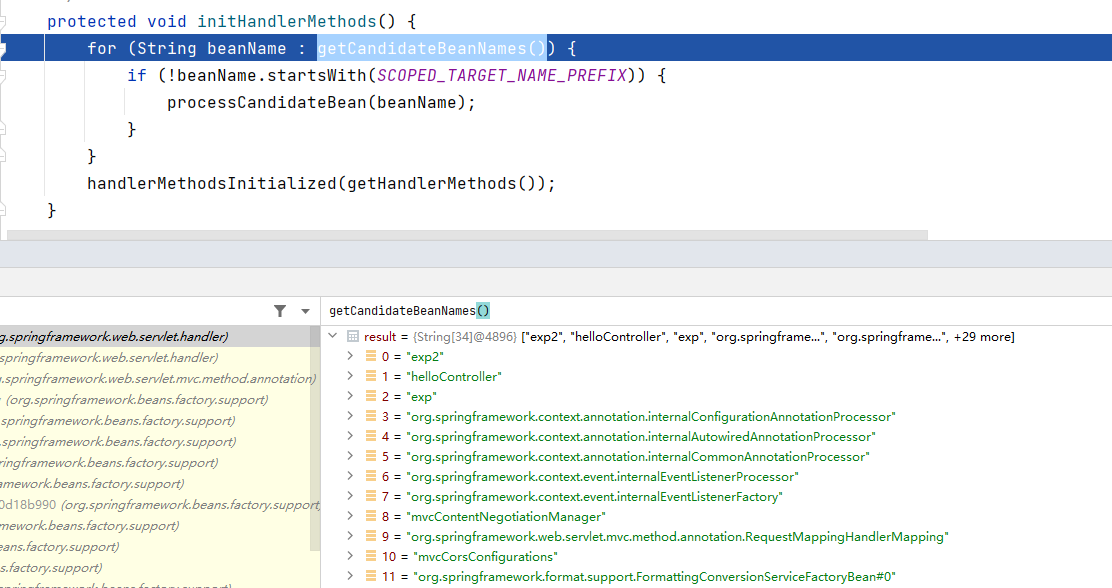Click the array icon beside result
Viewport: 1112px width, 588px height.
point(352,337)
